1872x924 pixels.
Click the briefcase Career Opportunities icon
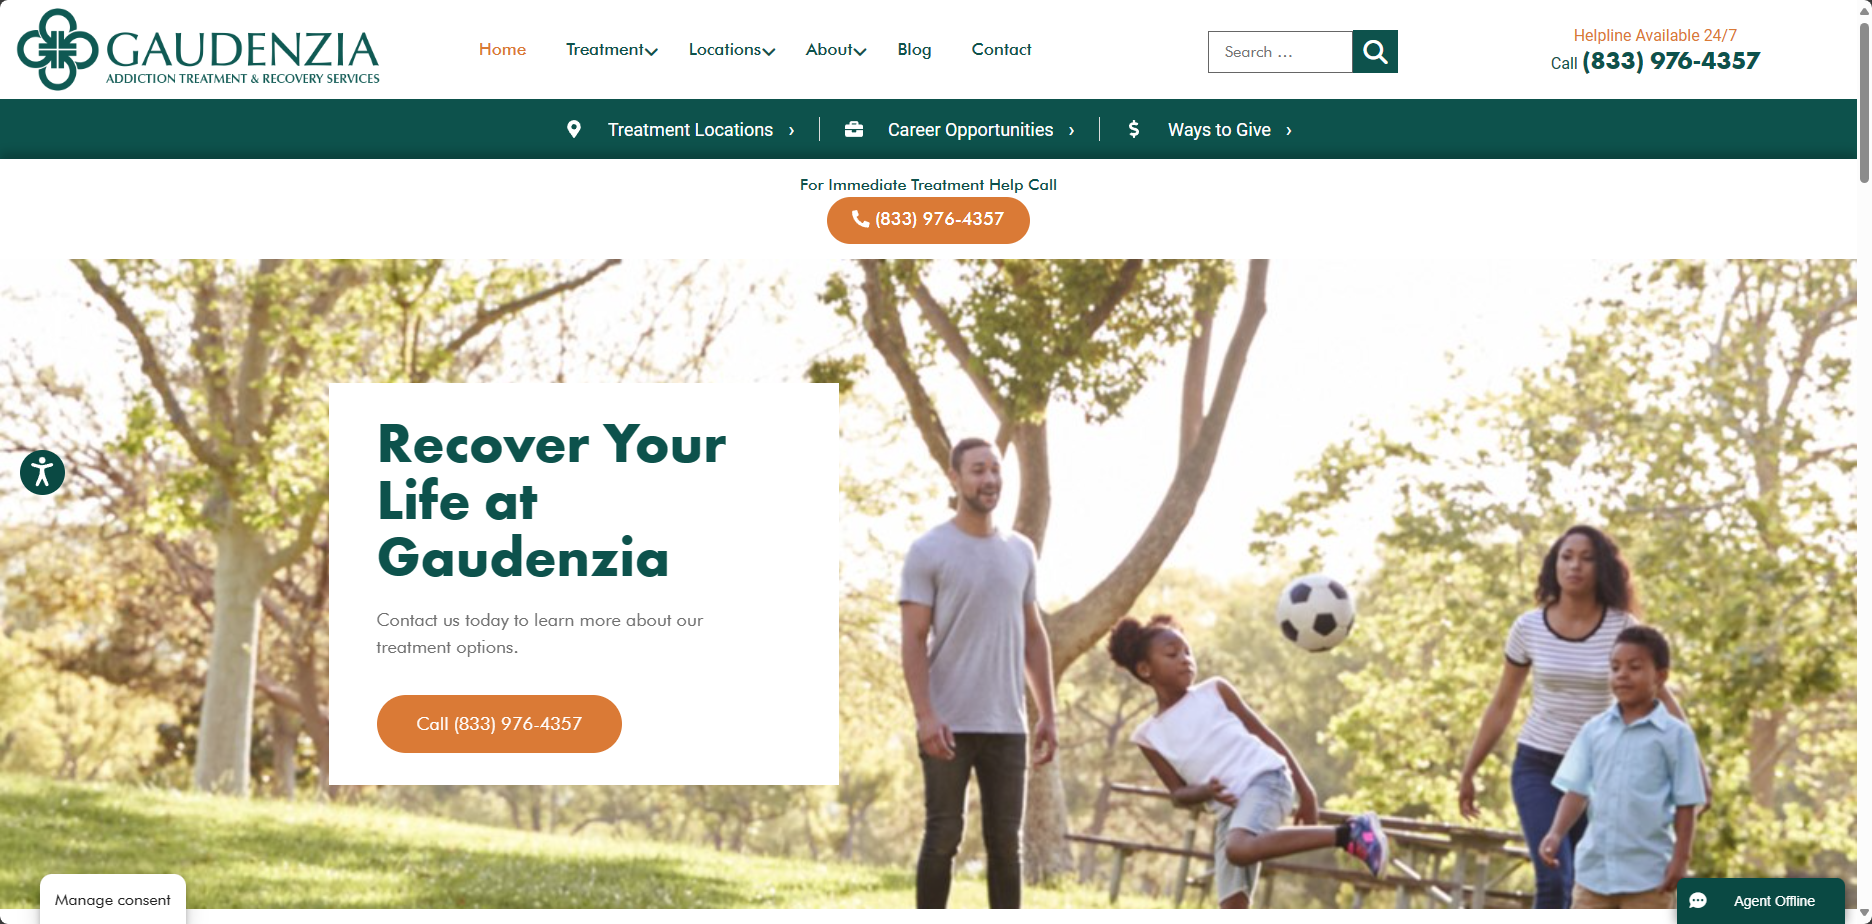point(854,129)
